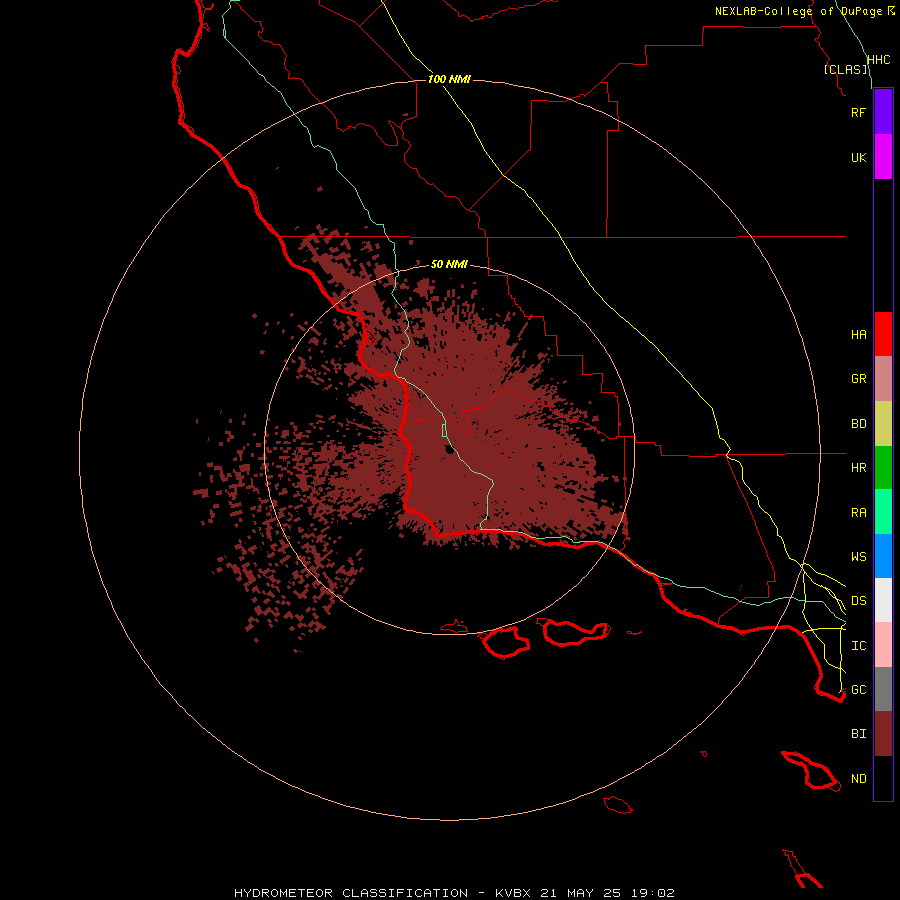Screen dimensions: 900x900
Task: Click the BD legend label
Action: [858, 424]
